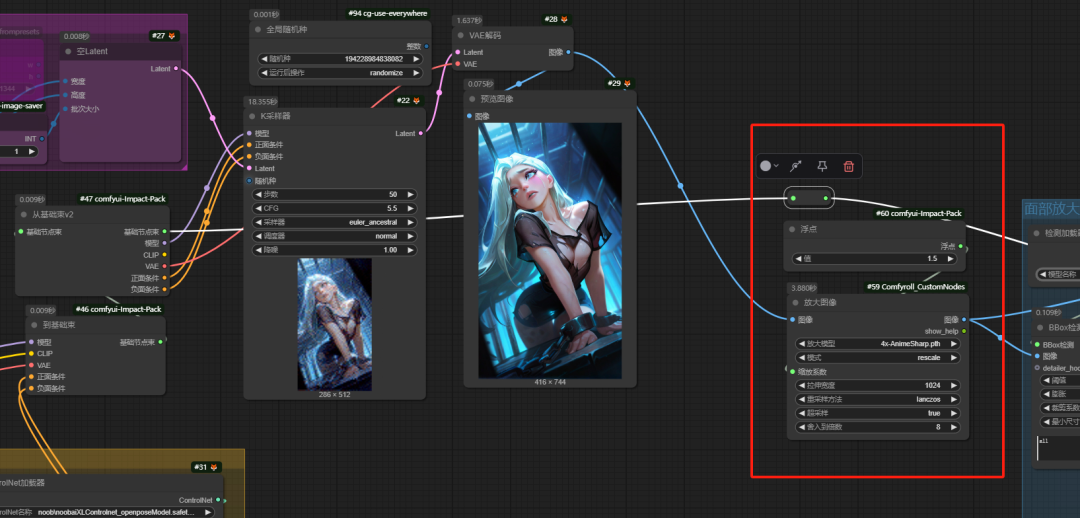This screenshot has height=518, width=1080.
Task: Click the #94 cg-use-everywhere badge
Action: [x=387, y=13]
